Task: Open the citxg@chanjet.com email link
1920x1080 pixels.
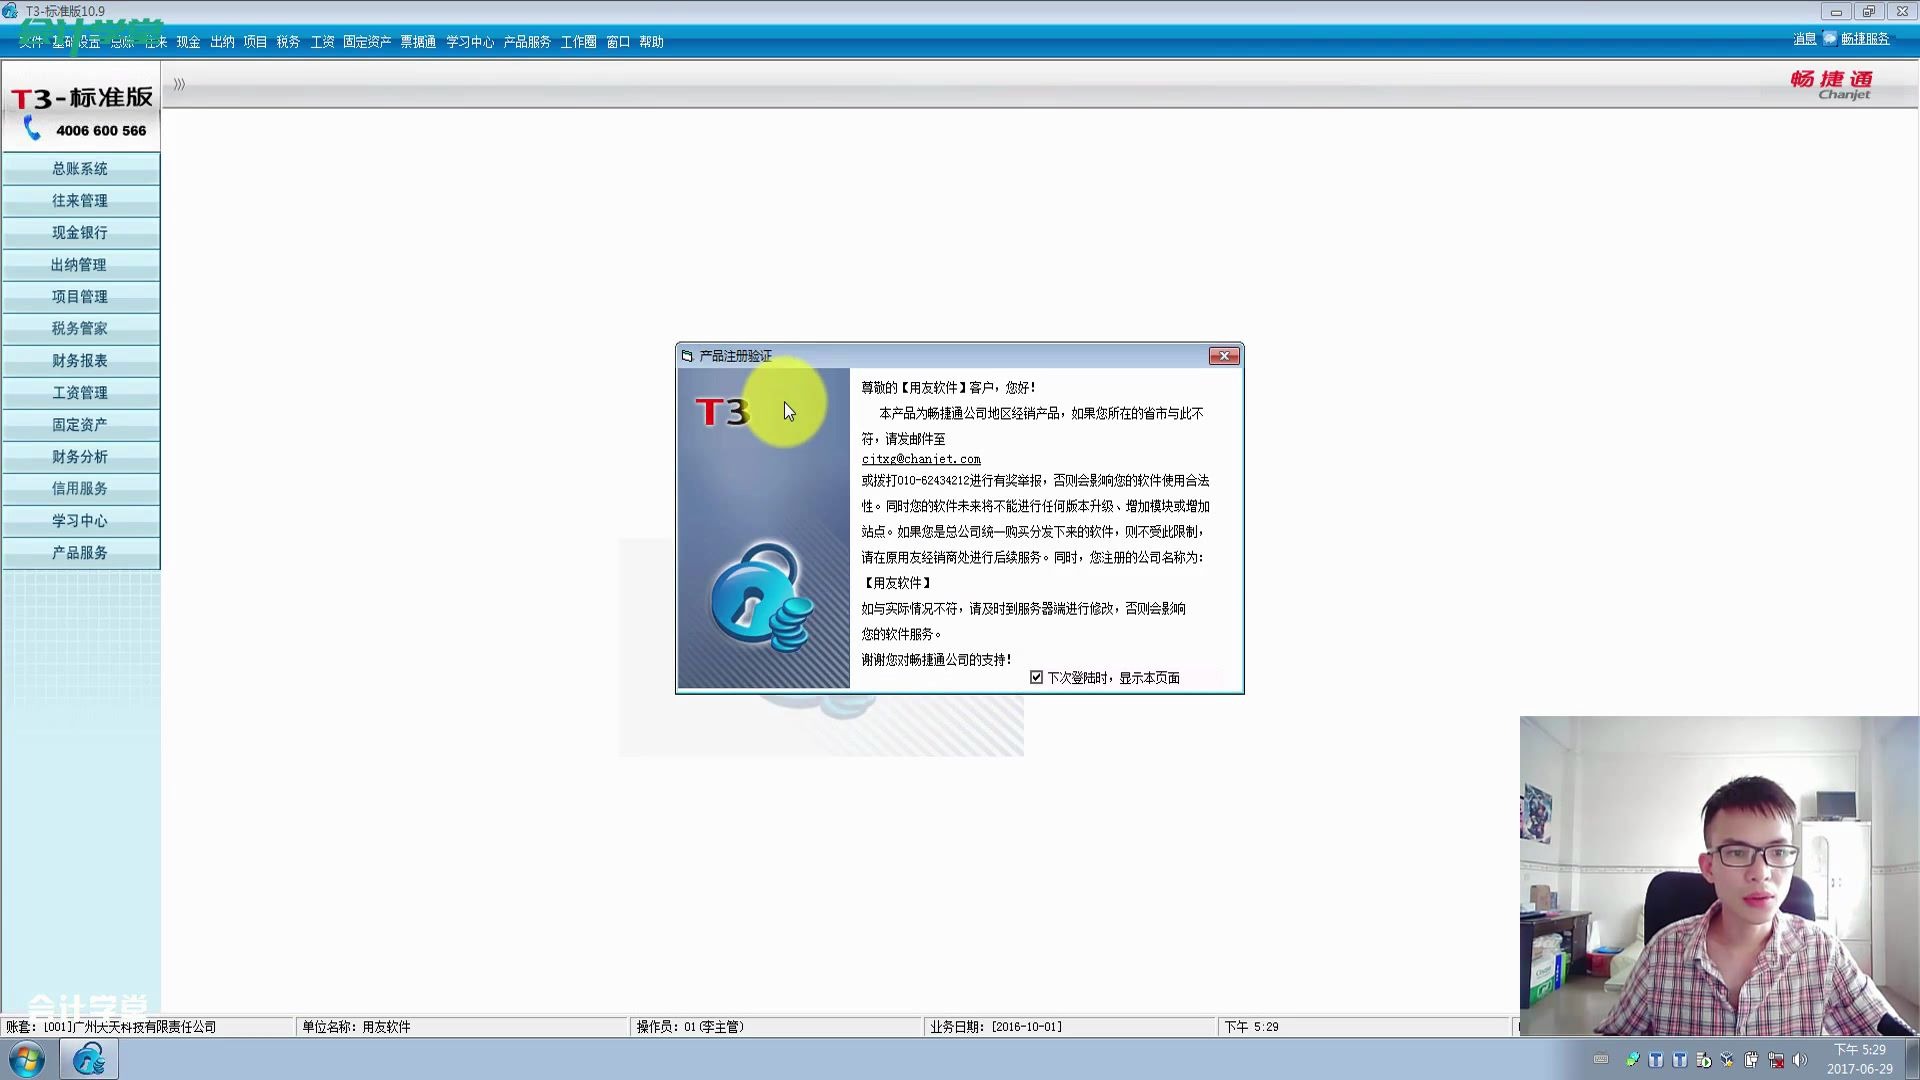Action: click(921, 459)
